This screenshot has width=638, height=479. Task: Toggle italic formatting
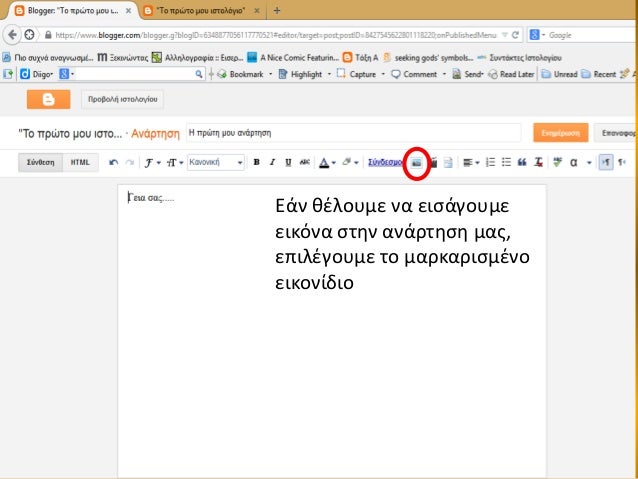[272, 162]
